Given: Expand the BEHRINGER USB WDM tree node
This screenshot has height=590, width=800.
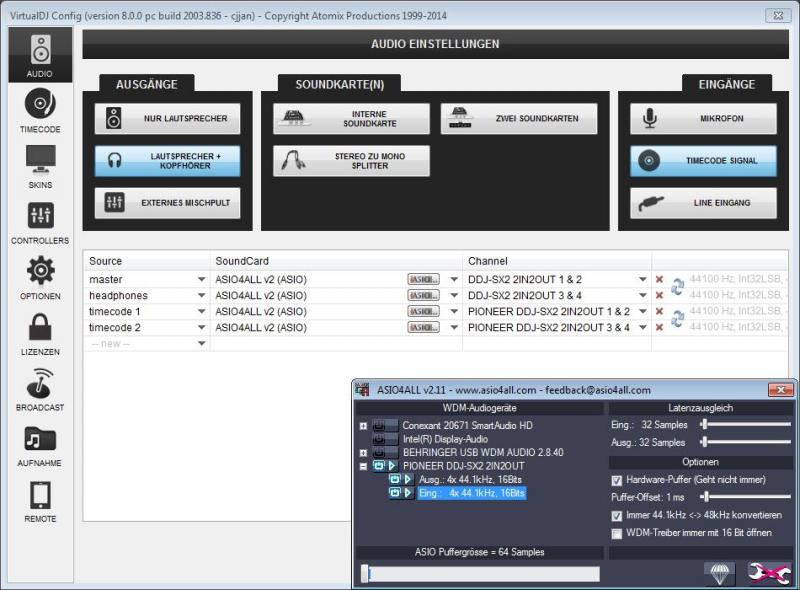Looking at the screenshot, I should point(363,453).
